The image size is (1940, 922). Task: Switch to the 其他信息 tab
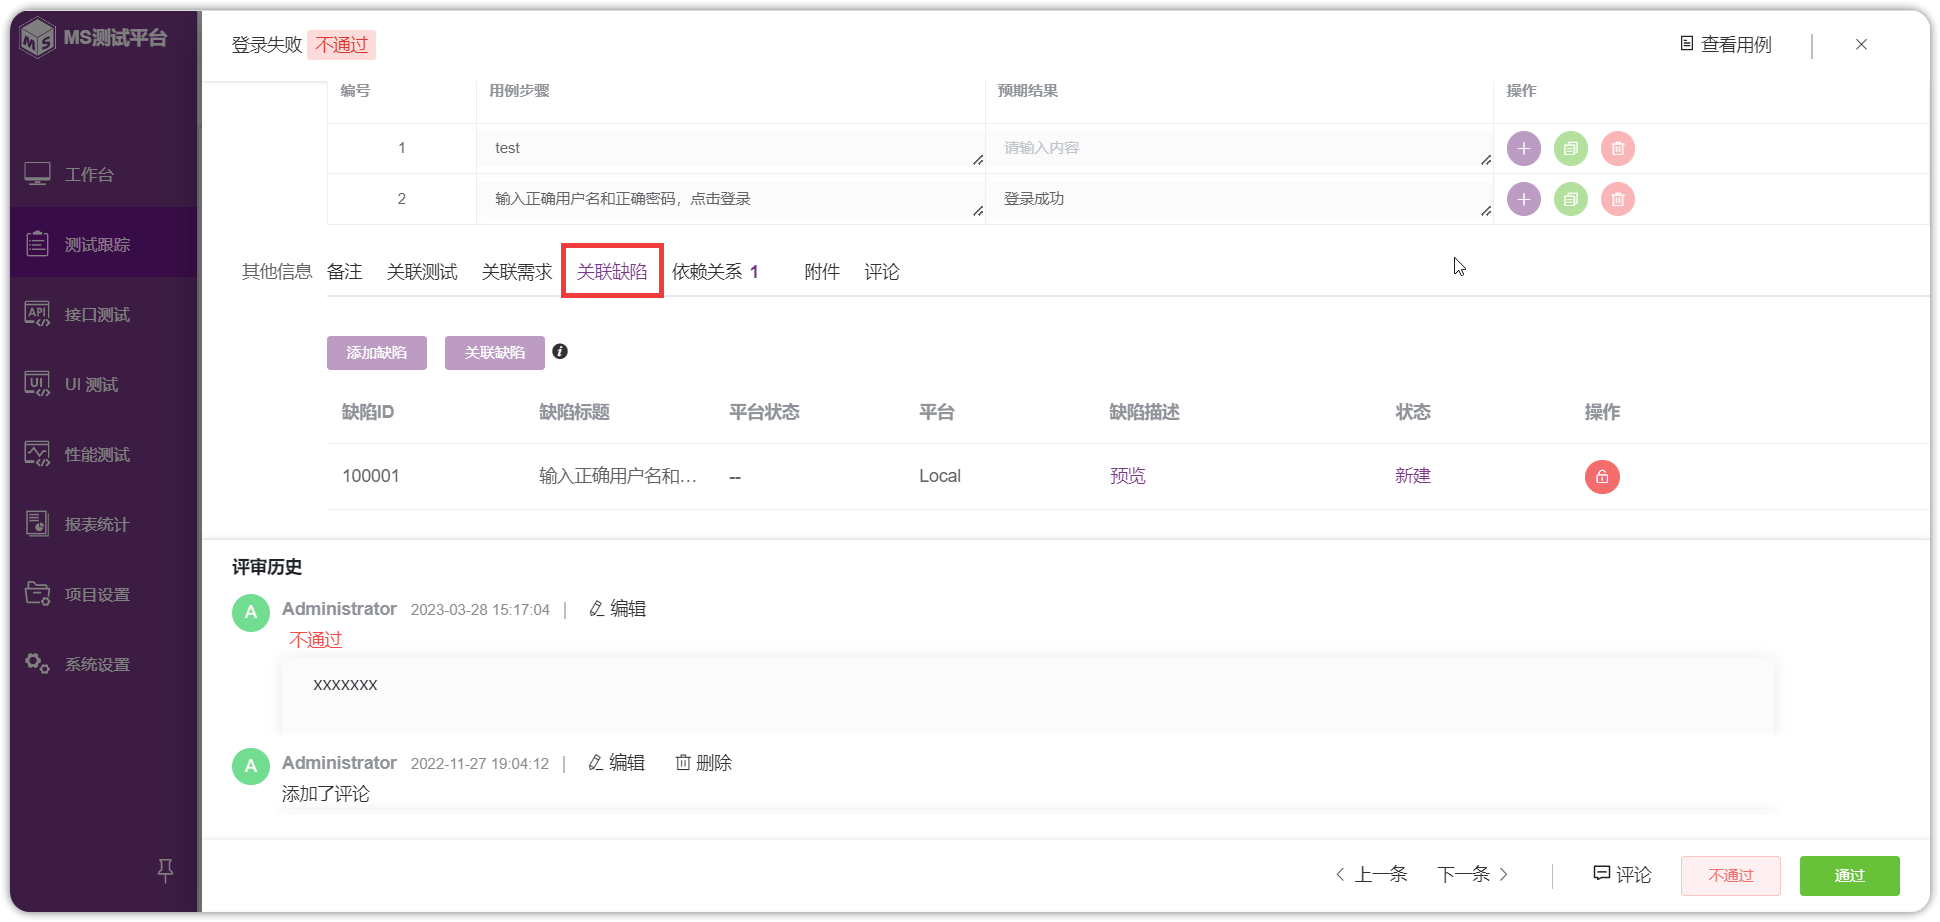tap(277, 272)
